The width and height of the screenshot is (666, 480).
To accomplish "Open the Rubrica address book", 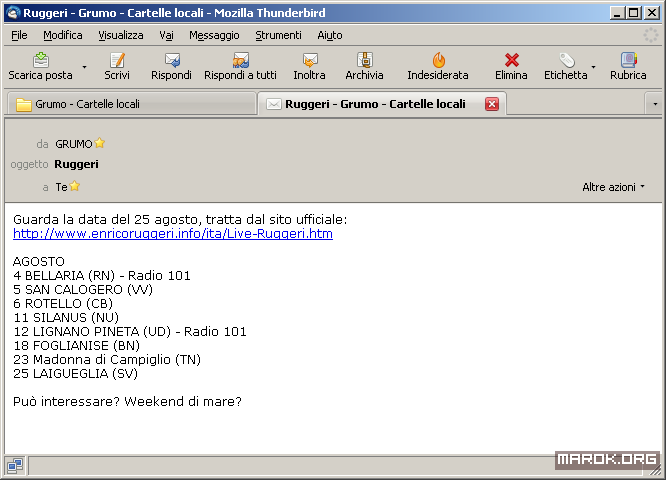I will (x=628, y=60).
